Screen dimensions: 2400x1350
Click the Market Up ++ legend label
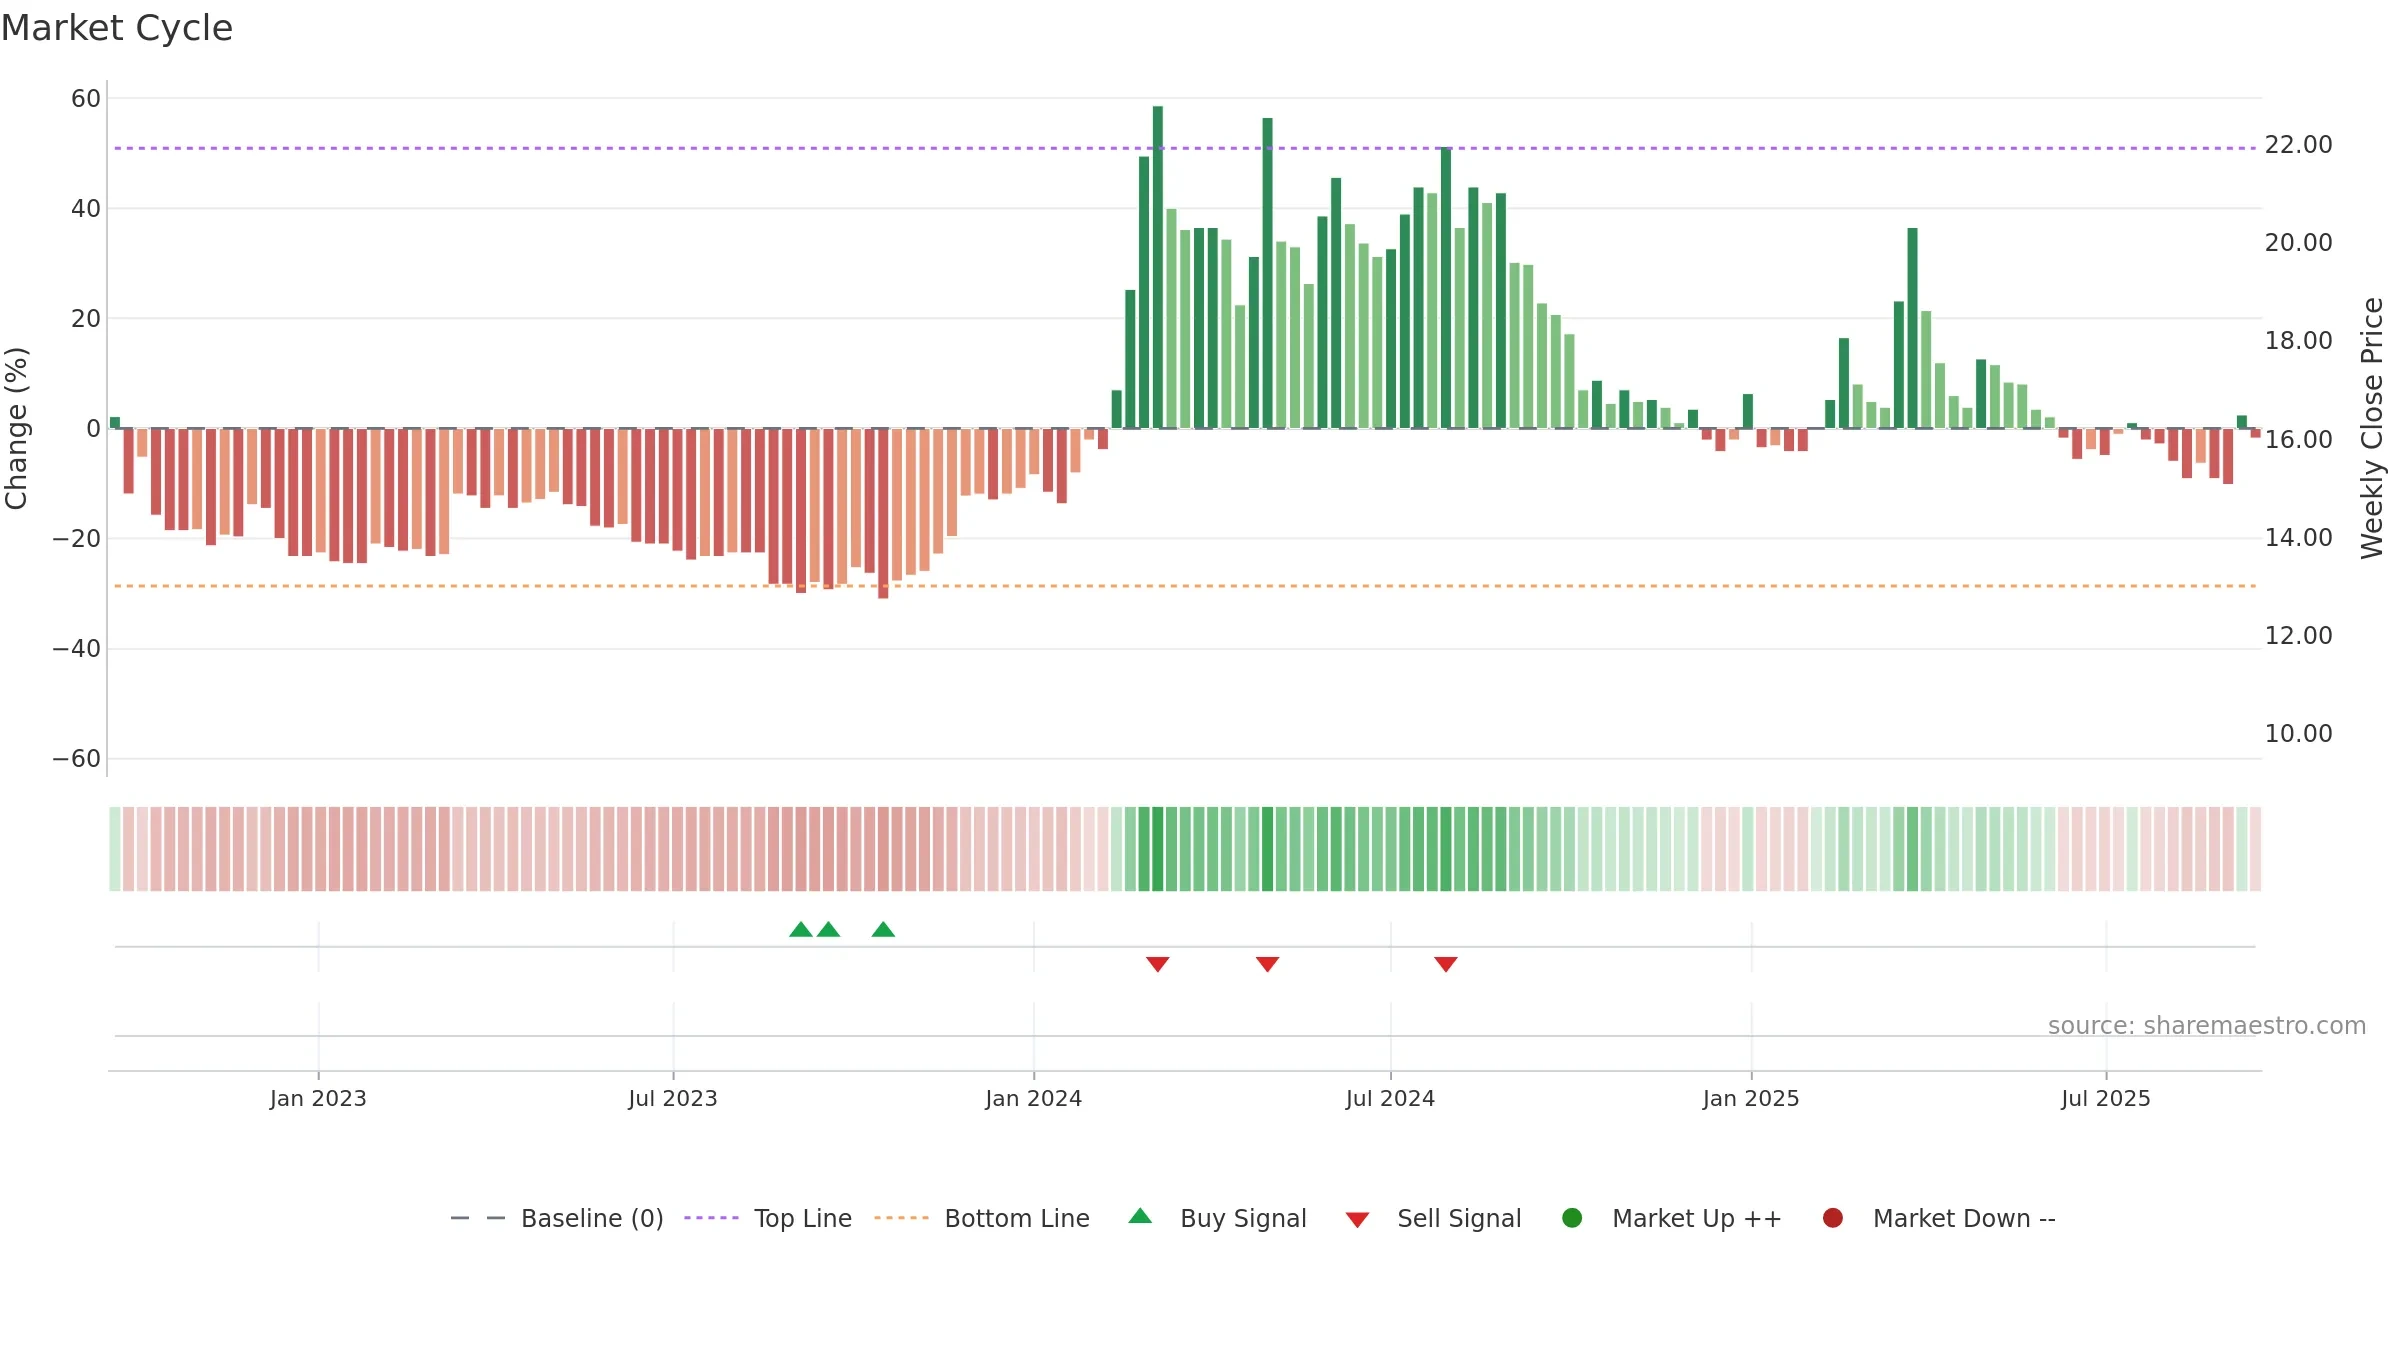point(1697,1218)
